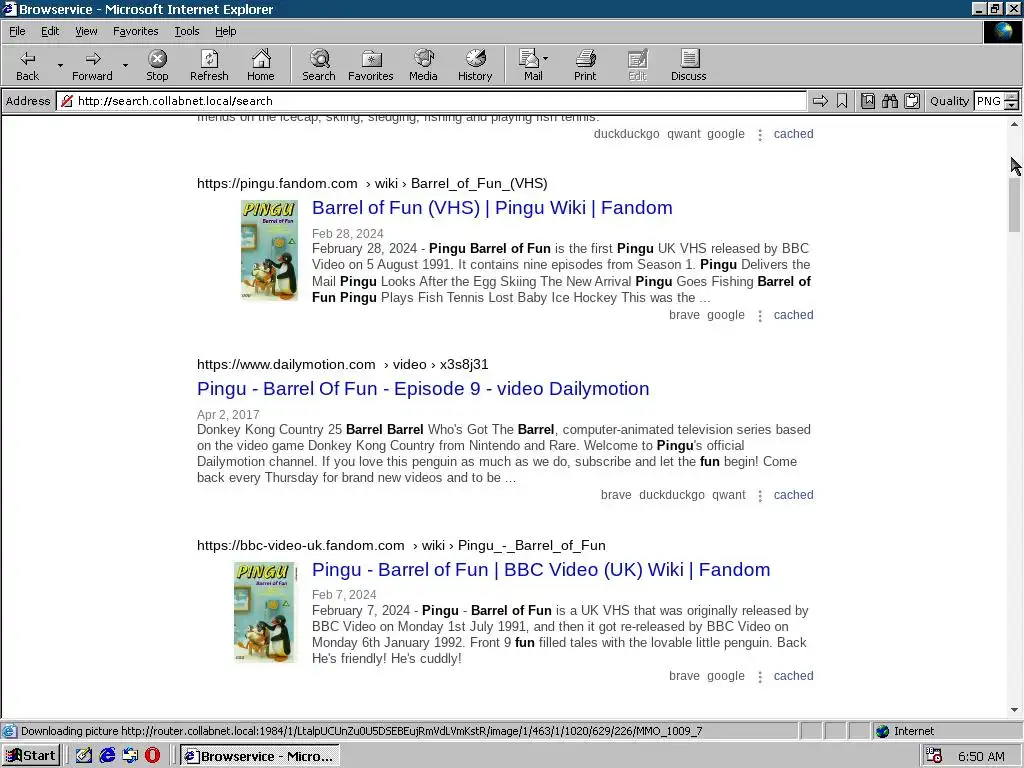Open the File menu
Image resolution: width=1024 pixels, height=768 pixels.
pyautogui.click(x=17, y=31)
